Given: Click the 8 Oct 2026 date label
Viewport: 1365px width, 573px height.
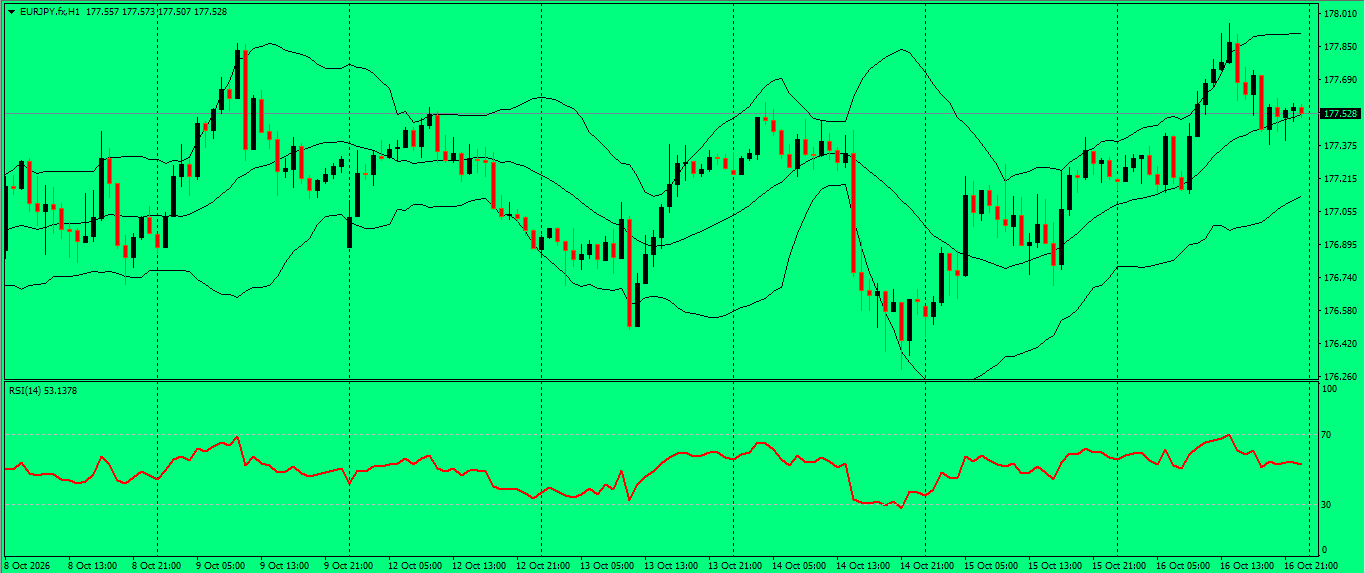Looking at the screenshot, I should click(27, 566).
